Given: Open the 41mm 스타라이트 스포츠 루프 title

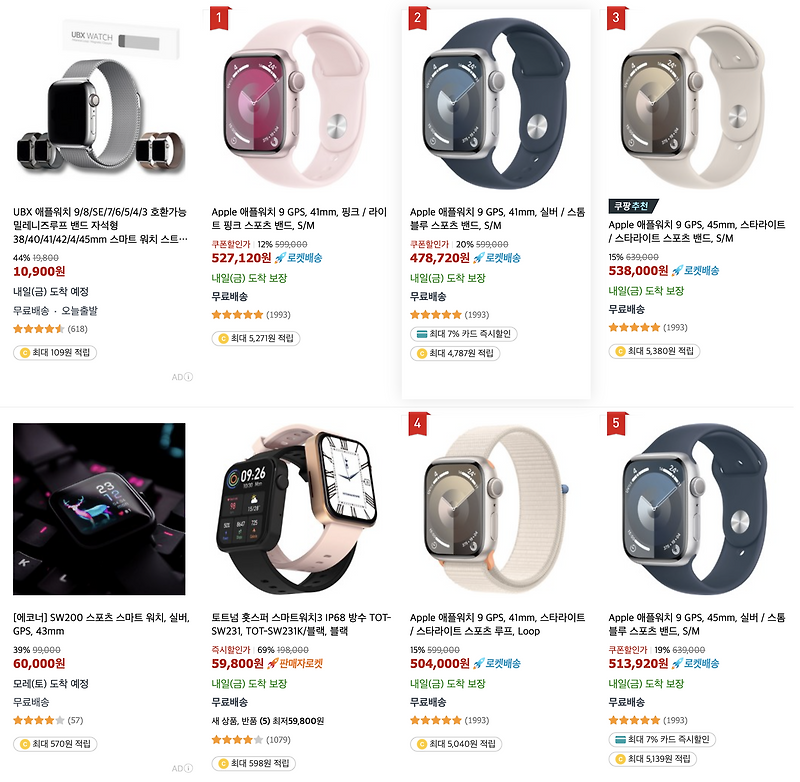Looking at the screenshot, I should [x=497, y=624].
